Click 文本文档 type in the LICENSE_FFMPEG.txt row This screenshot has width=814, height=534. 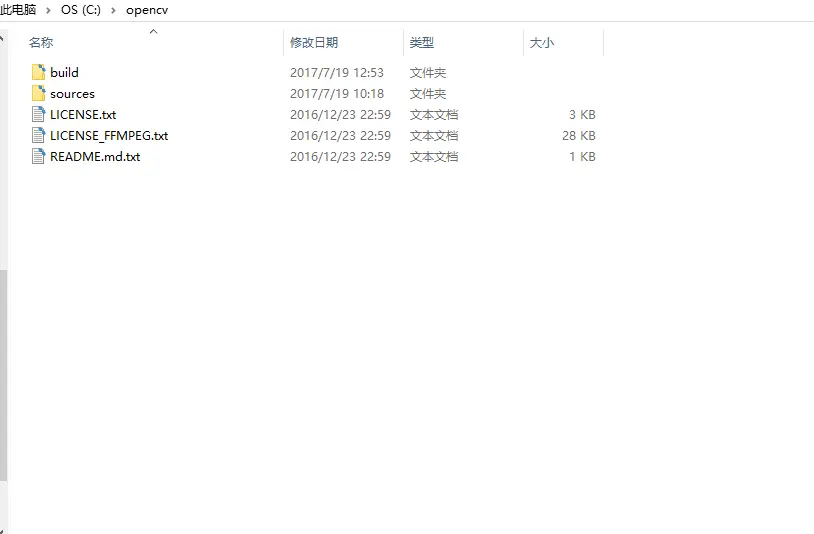click(434, 136)
